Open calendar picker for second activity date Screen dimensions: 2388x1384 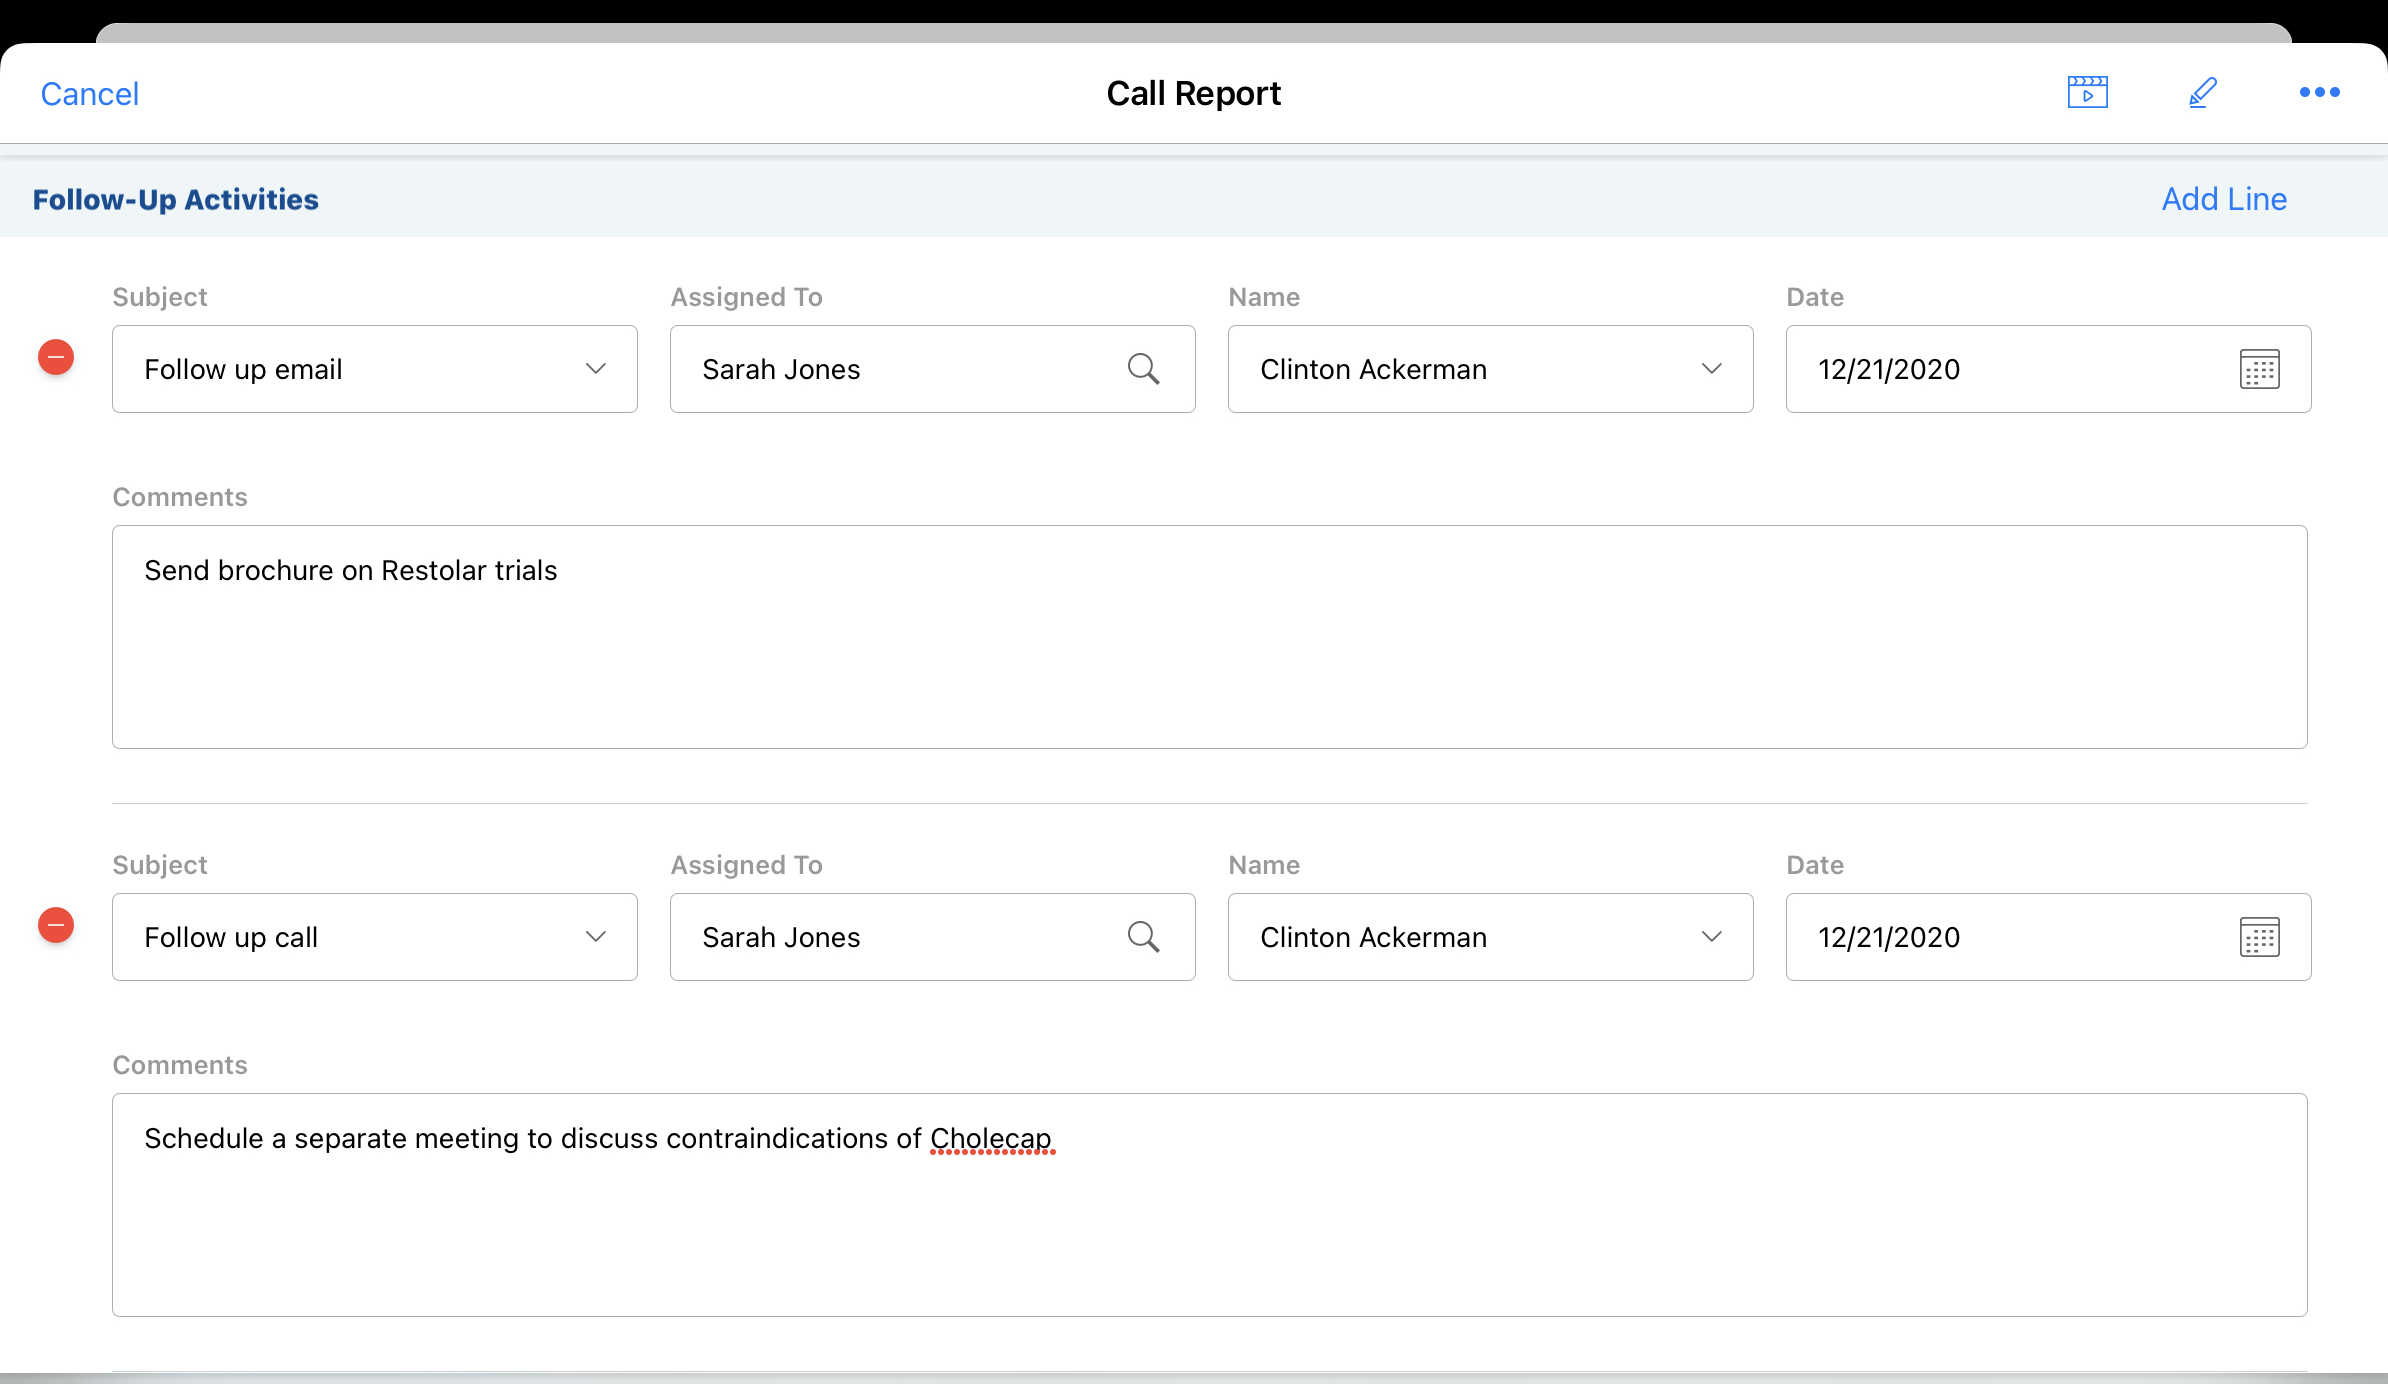pyautogui.click(x=2259, y=937)
